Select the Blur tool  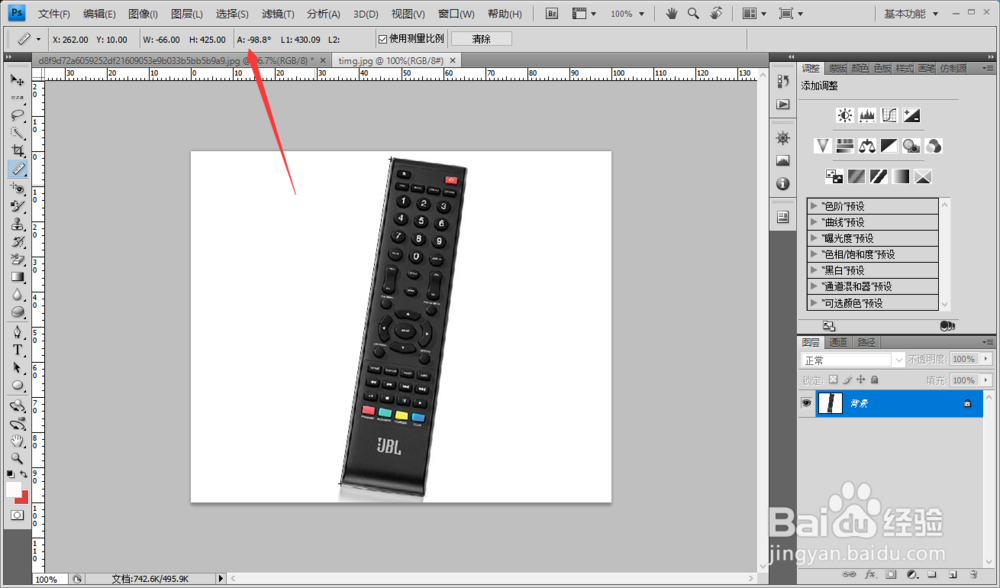click(x=17, y=295)
